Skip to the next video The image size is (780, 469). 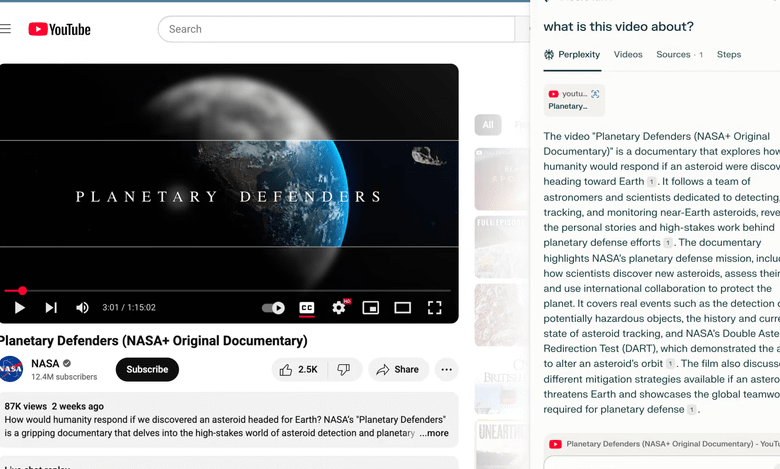51,308
